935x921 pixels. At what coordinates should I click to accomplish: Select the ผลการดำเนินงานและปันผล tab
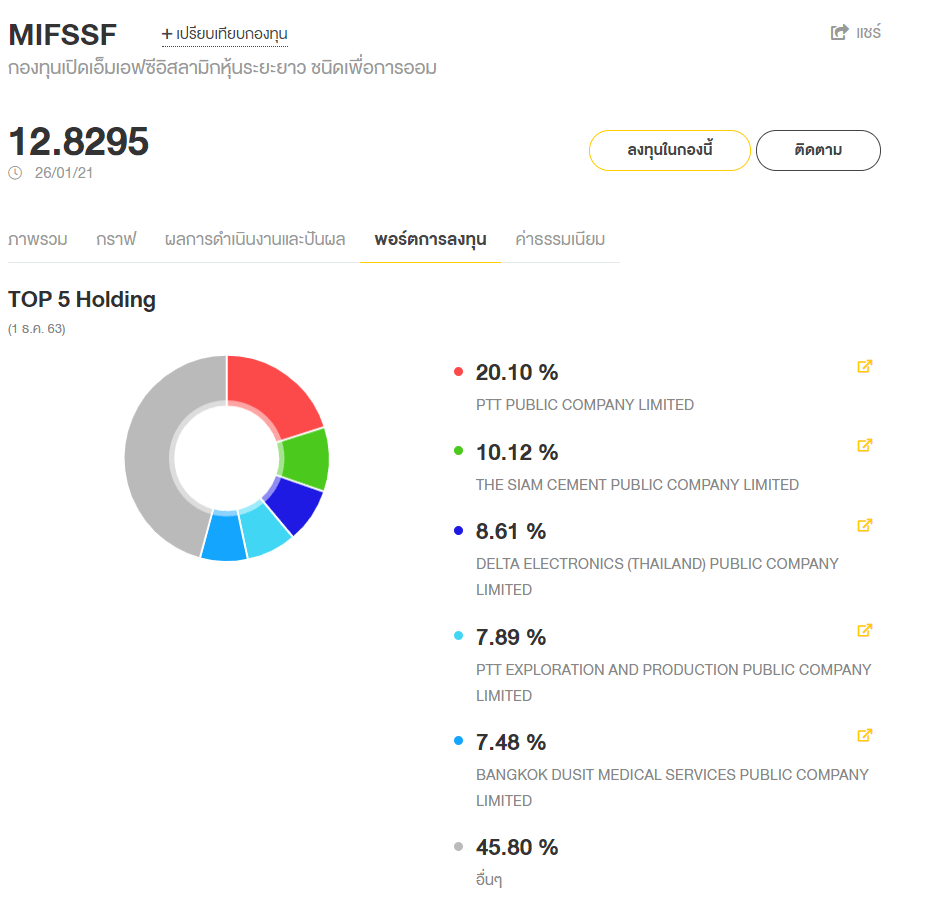255,240
